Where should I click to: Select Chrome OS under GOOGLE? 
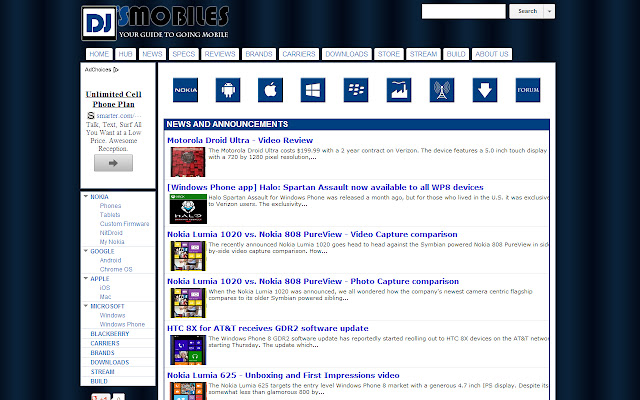116,269
